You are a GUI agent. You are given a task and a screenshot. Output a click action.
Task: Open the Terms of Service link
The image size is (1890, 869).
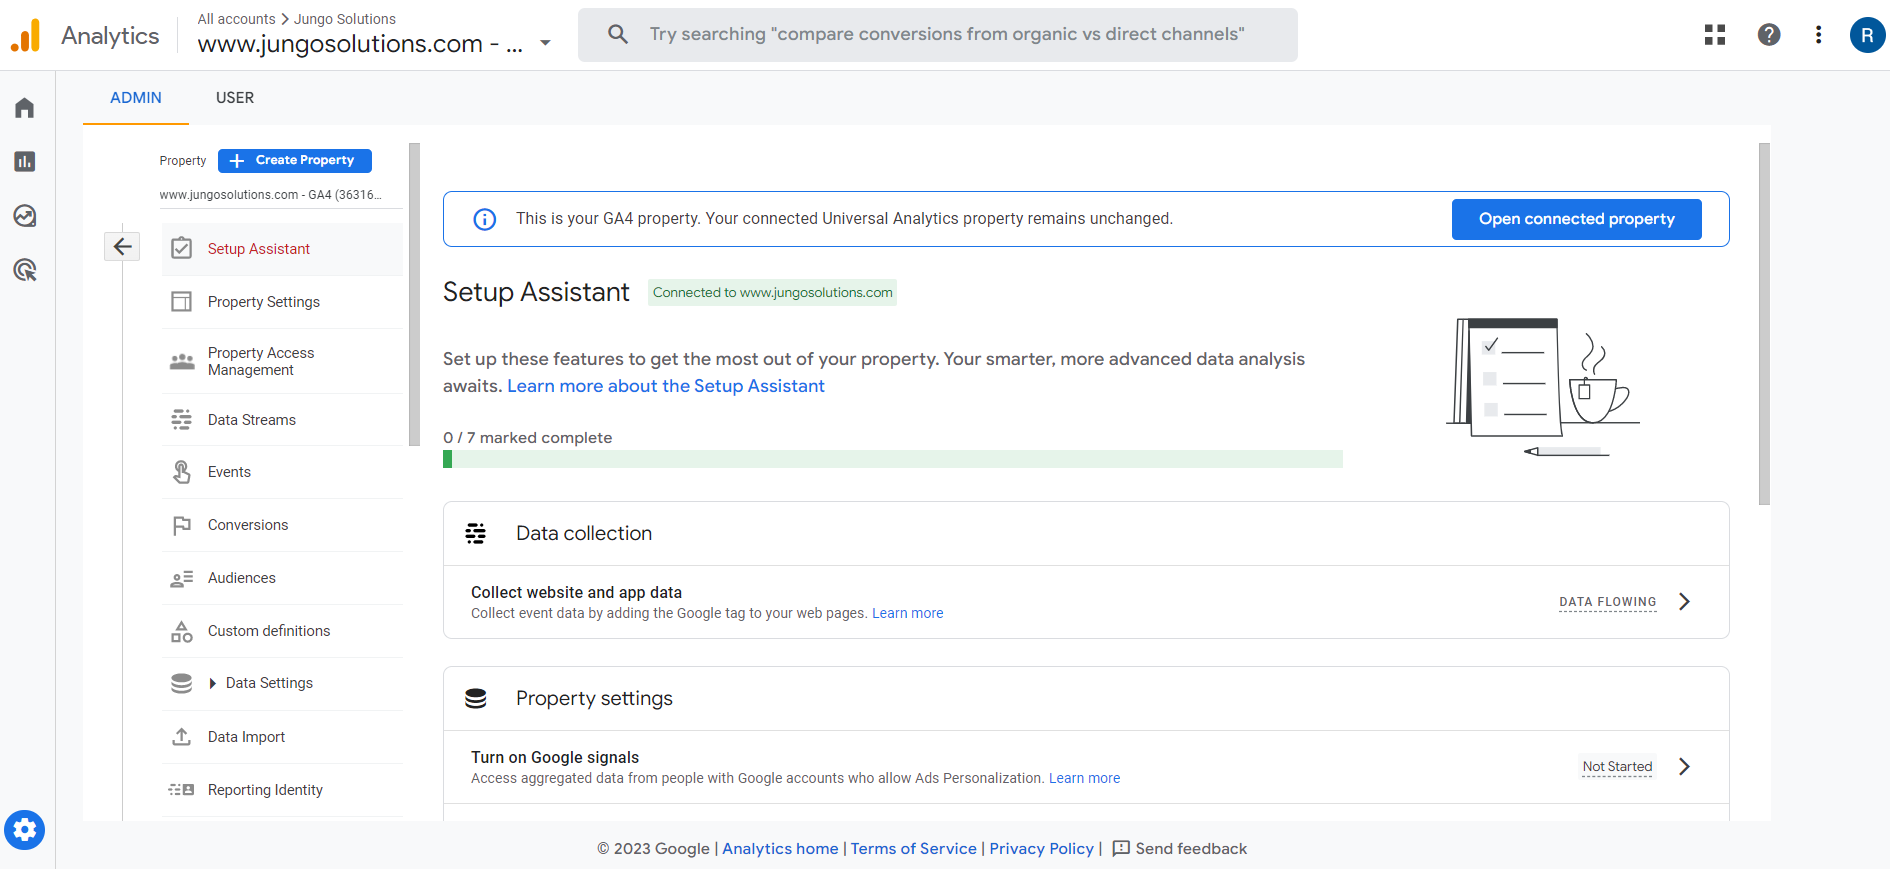914,848
